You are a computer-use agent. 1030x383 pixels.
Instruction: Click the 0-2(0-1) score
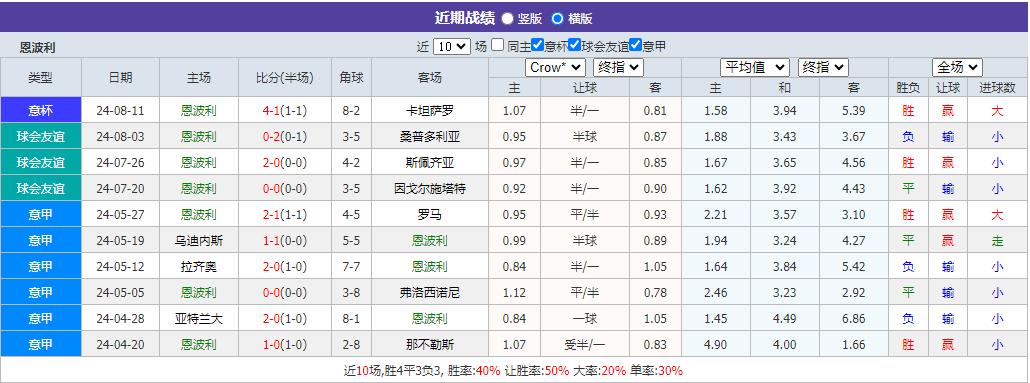tap(284, 137)
